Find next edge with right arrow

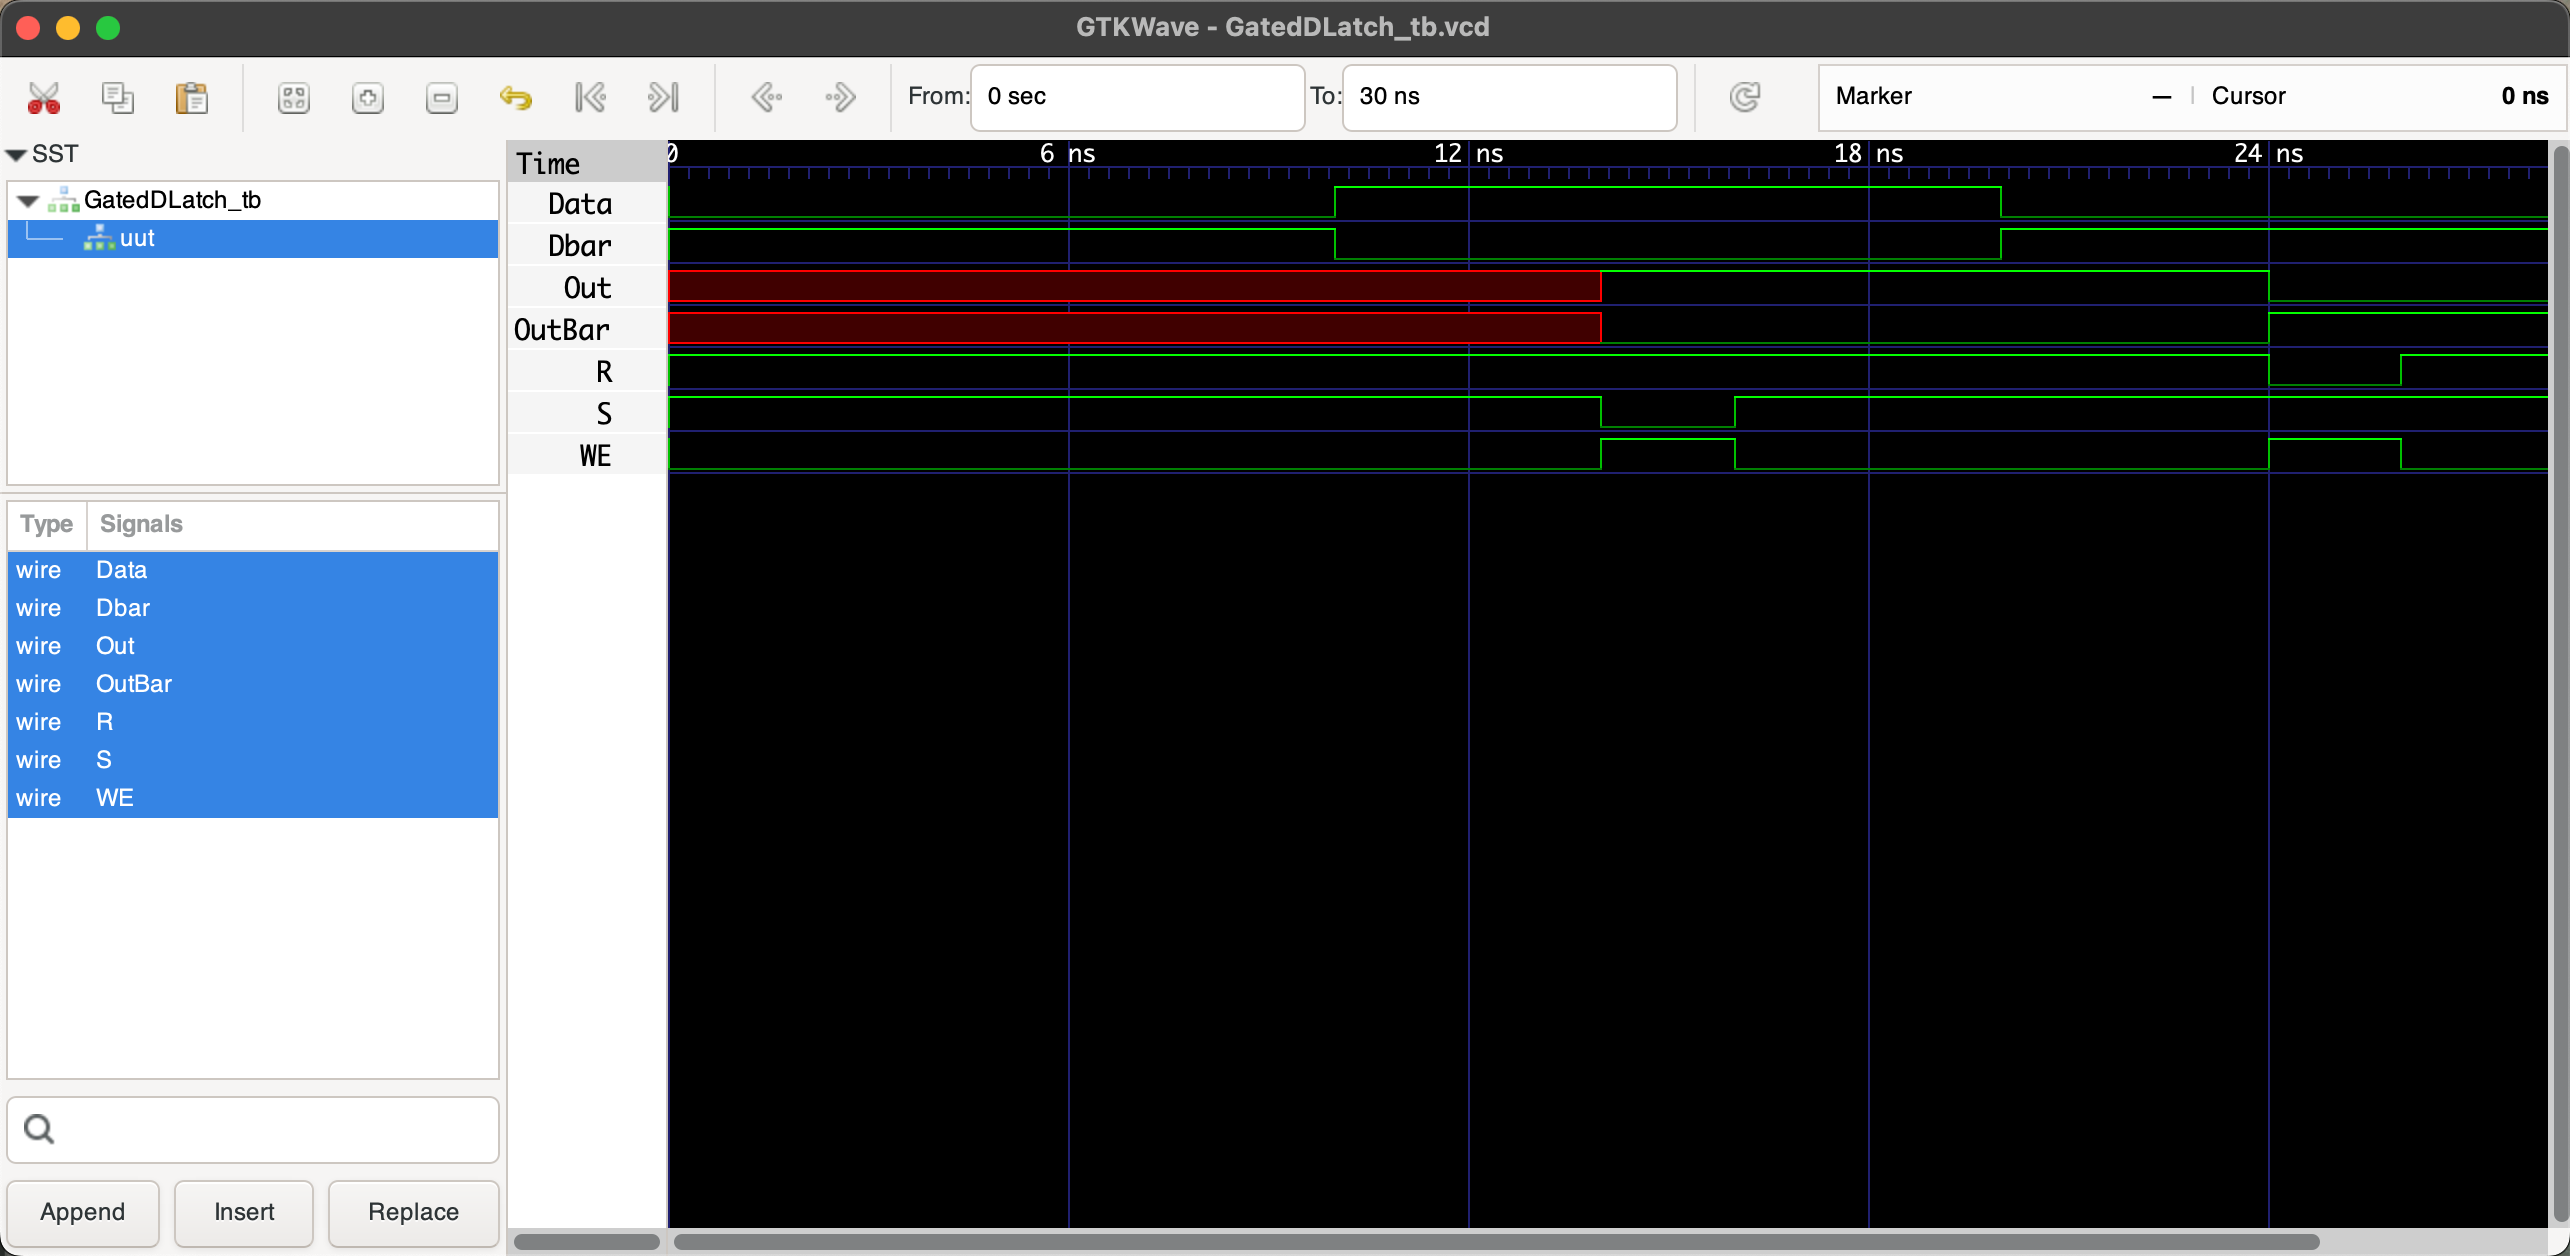[x=840, y=97]
